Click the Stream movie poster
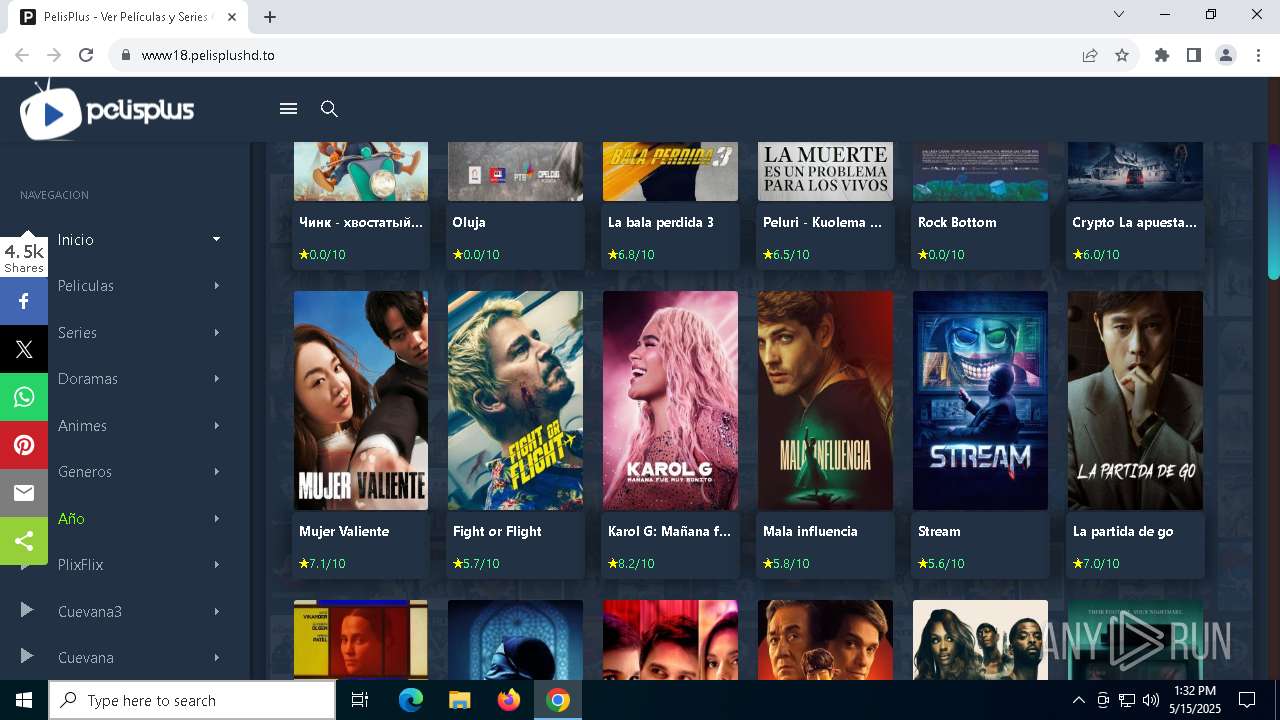1280x720 pixels. point(980,400)
